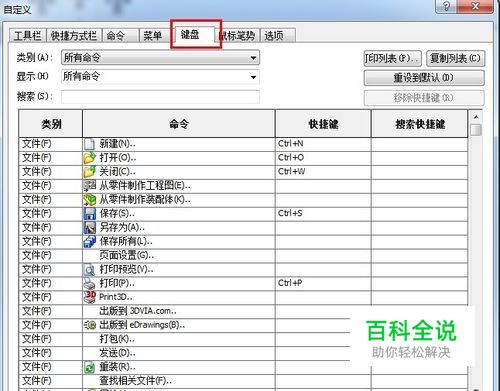Select the 从零件制作工程图(E).. command text
The image size is (500, 391).
pos(145,186)
